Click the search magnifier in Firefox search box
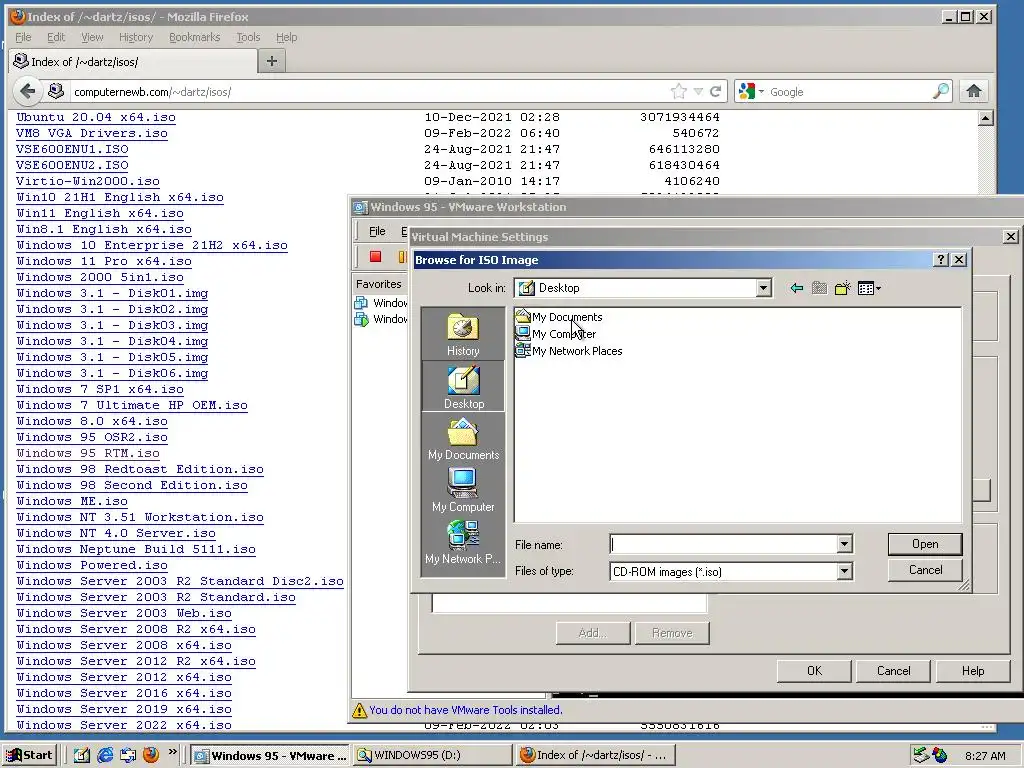 coord(940,91)
